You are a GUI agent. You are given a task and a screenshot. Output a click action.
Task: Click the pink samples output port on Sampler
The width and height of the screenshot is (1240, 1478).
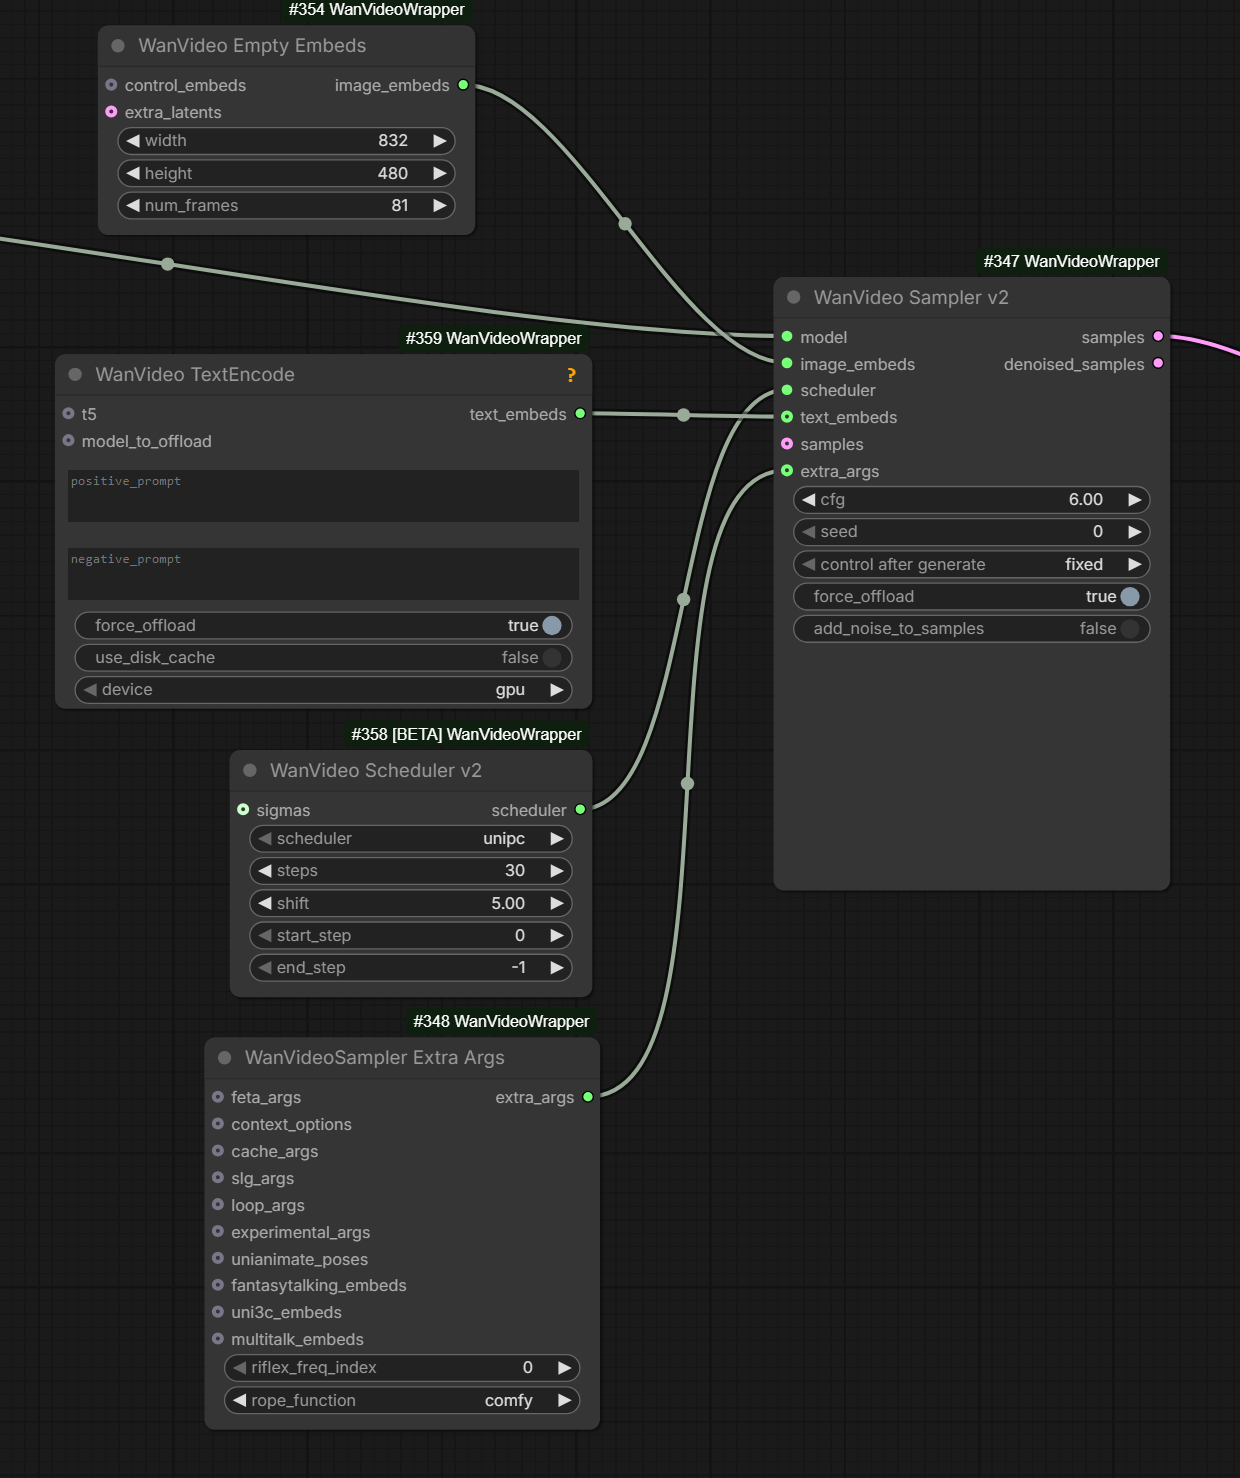[x=1158, y=337]
